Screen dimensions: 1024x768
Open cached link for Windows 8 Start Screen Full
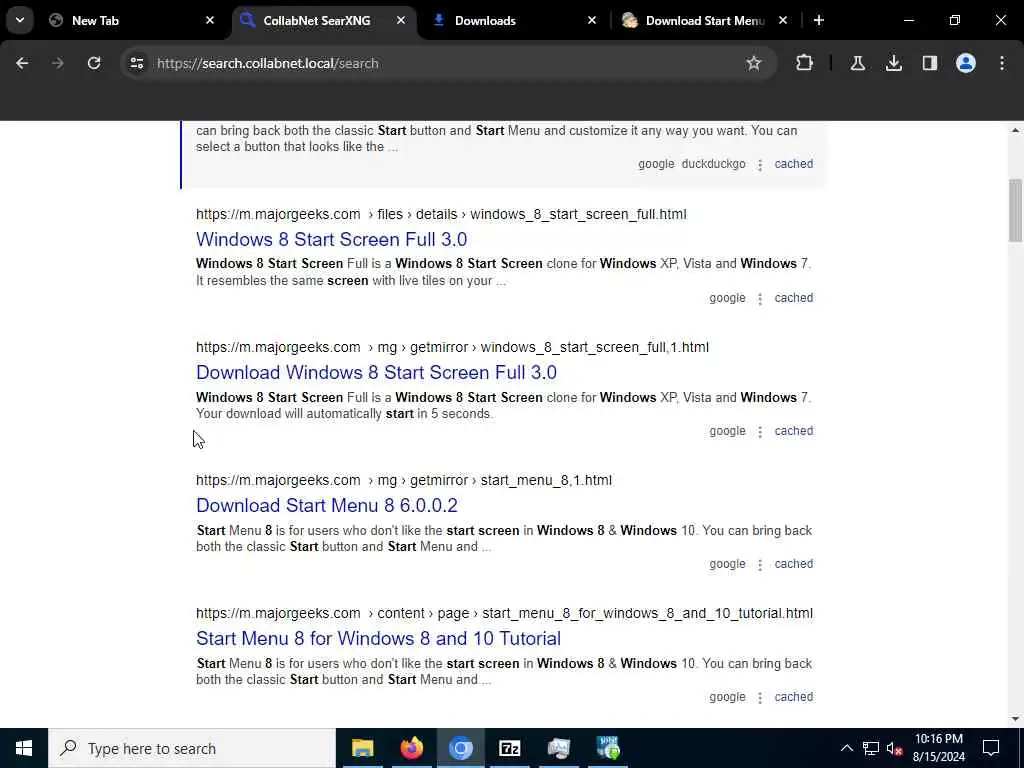[x=793, y=298]
